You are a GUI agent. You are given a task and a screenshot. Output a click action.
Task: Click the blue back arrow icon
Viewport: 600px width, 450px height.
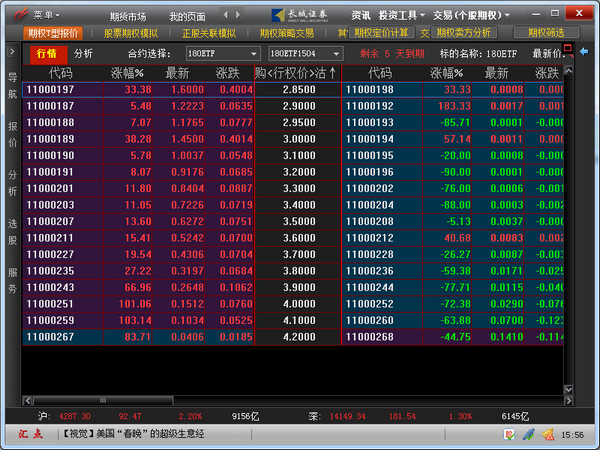coord(584,52)
